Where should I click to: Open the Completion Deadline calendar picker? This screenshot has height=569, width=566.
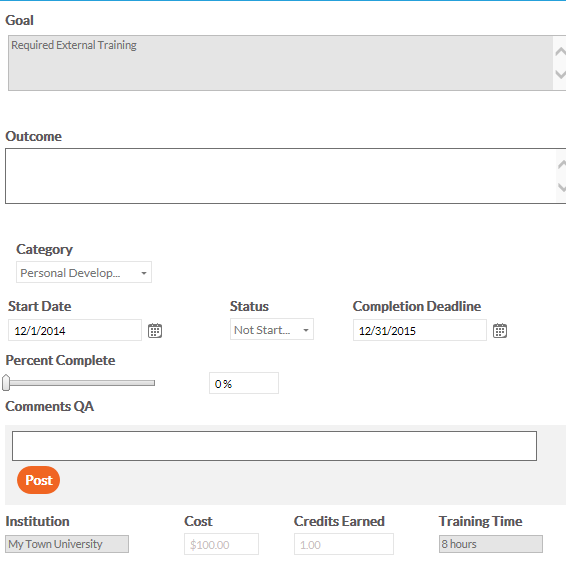[500, 331]
